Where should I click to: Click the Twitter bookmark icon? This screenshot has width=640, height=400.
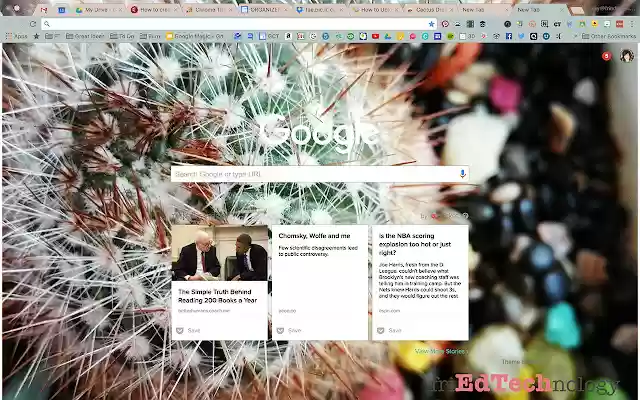tap(521, 36)
